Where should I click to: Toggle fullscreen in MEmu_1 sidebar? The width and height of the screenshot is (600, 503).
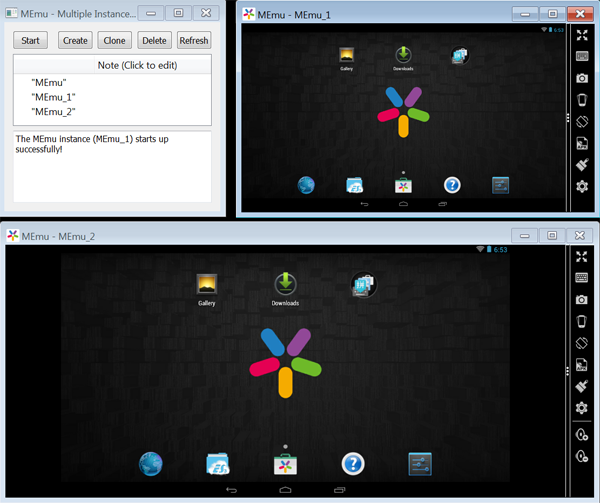(582, 35)
